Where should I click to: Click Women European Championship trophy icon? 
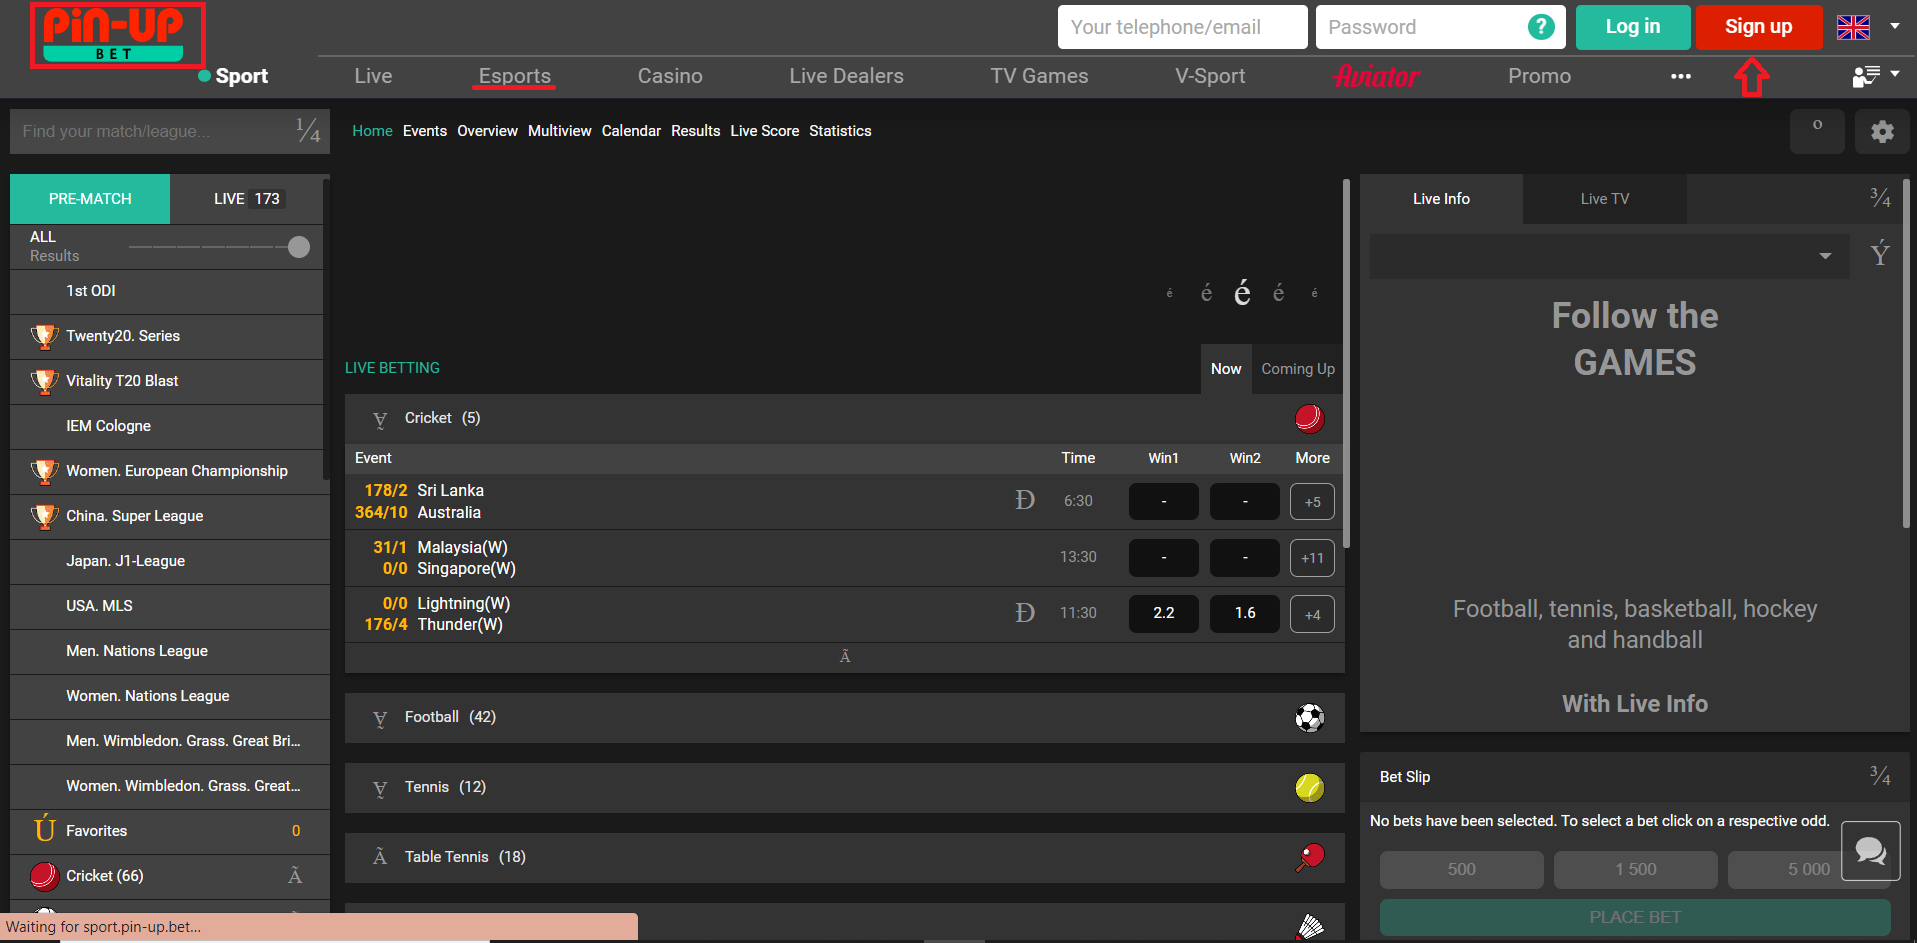pyautogui.click(x=44, y=471)
